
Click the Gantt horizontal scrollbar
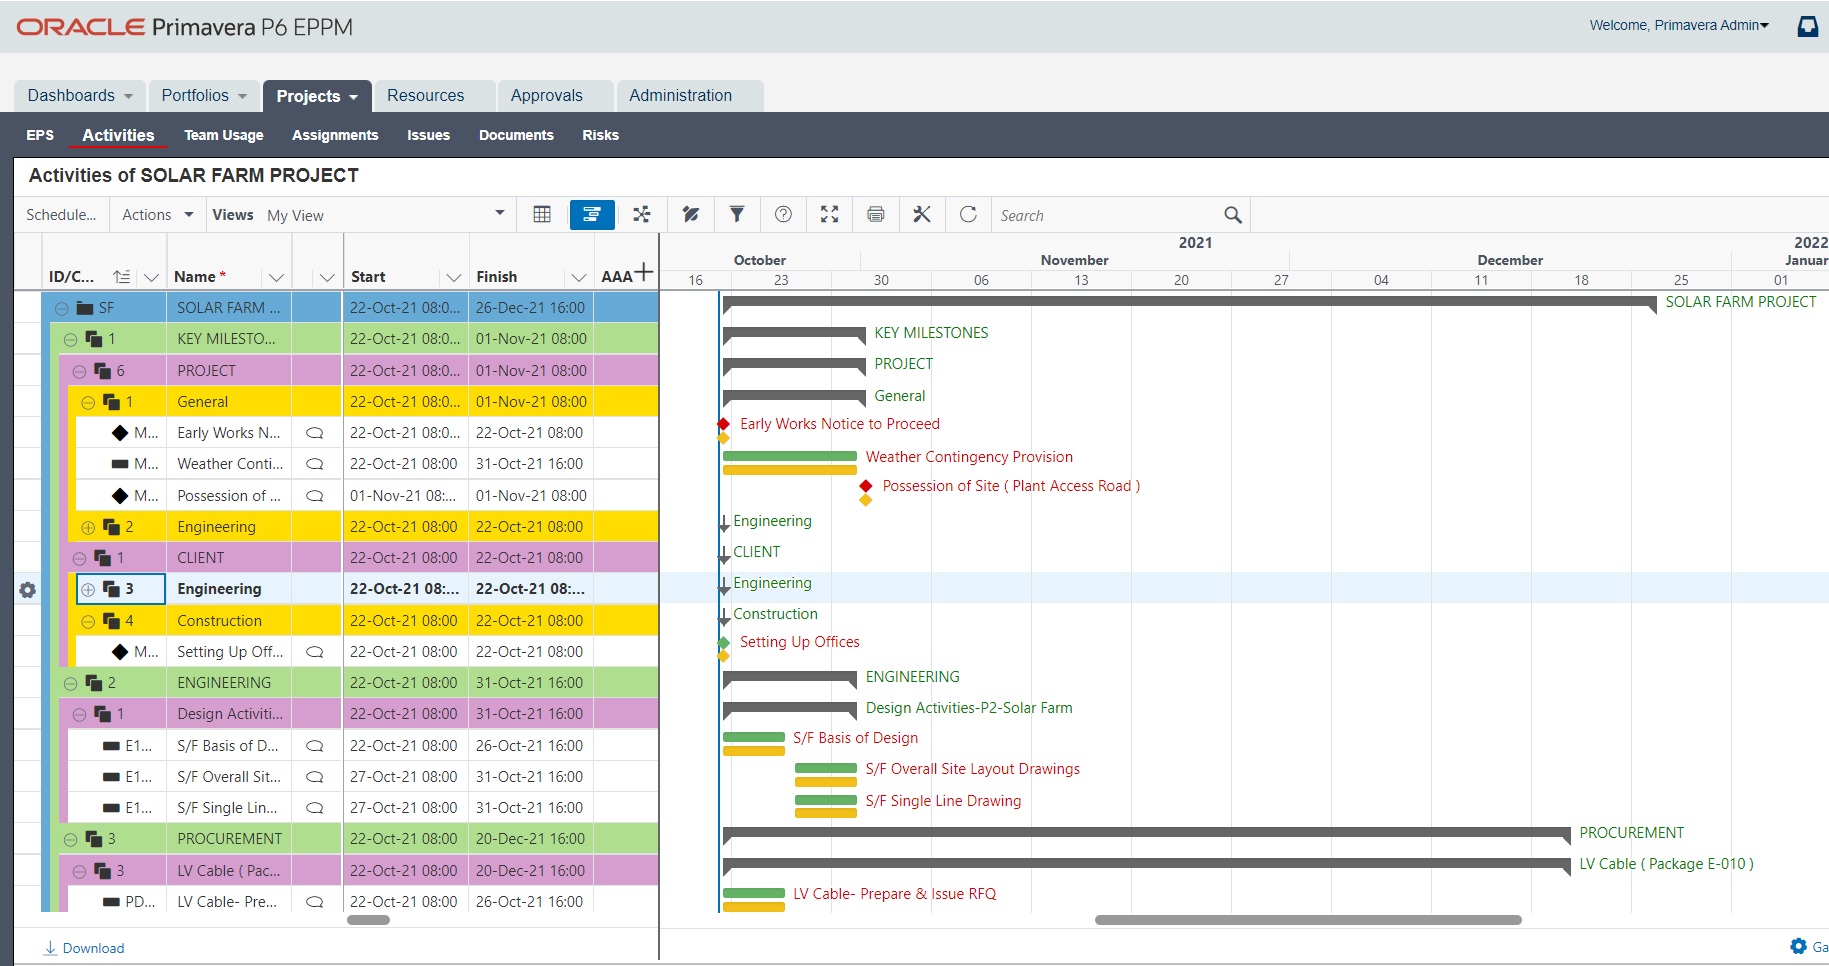pyautogui.click(x=1307, y=920)
